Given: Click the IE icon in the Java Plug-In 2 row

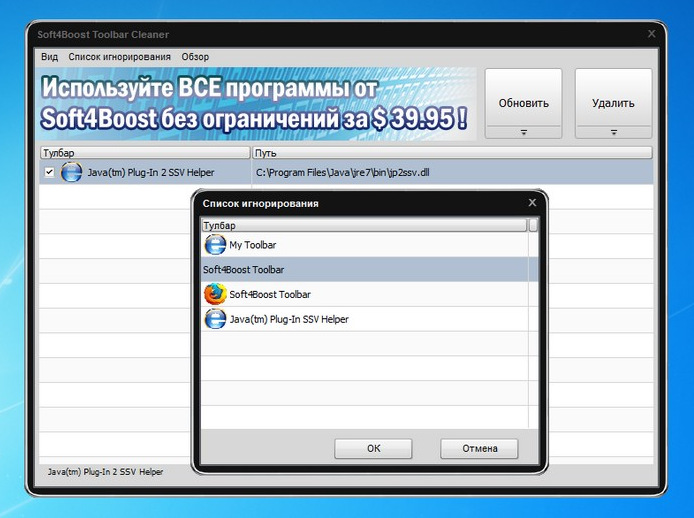Looking at the screenshot, I should 71,172.
